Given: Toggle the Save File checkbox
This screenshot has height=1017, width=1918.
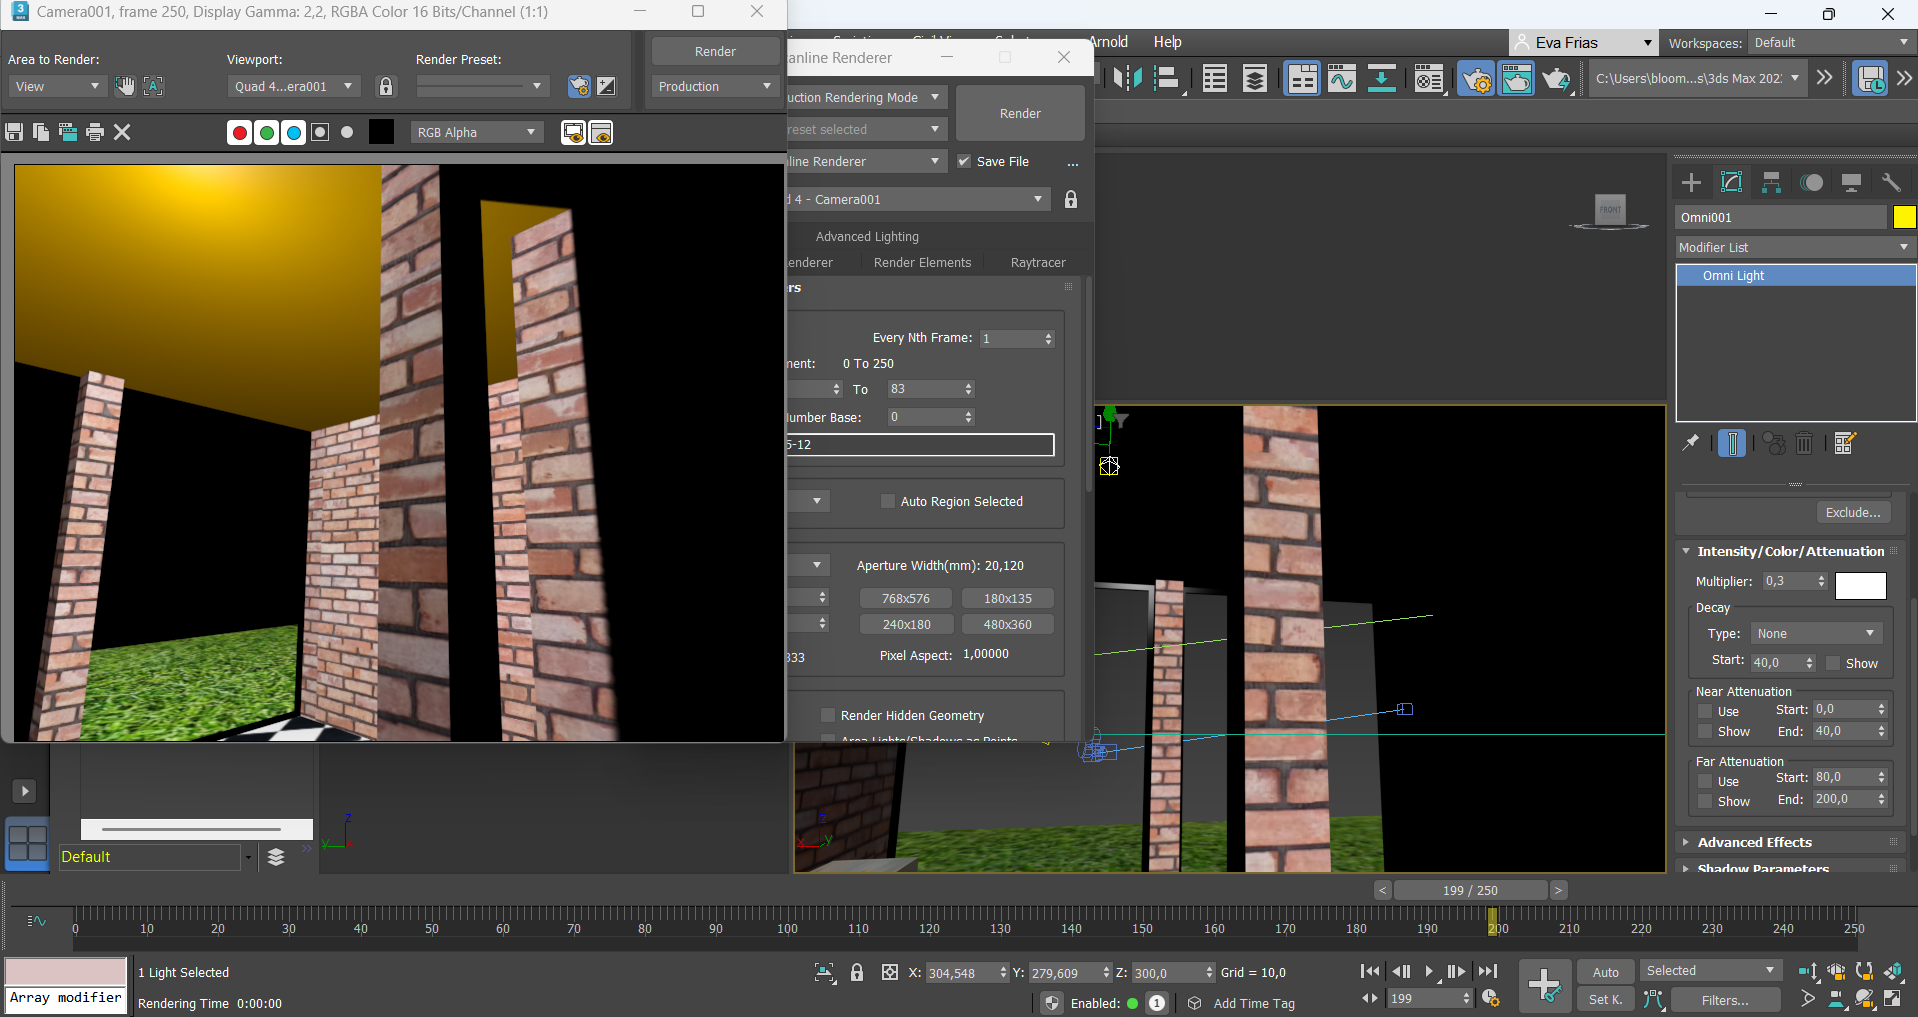Looking at the screenshot, I should pos(964,161).
